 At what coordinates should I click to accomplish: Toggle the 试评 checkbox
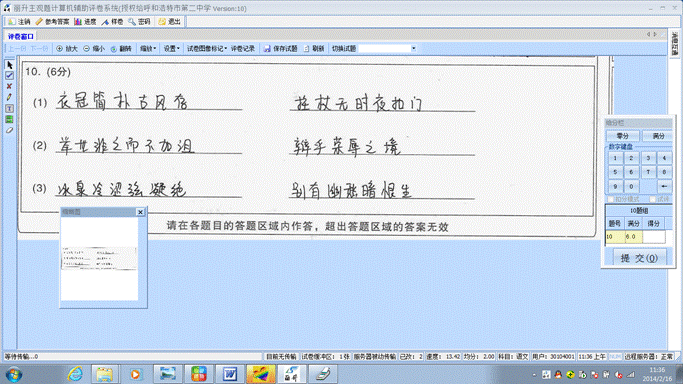click(653, 199)
